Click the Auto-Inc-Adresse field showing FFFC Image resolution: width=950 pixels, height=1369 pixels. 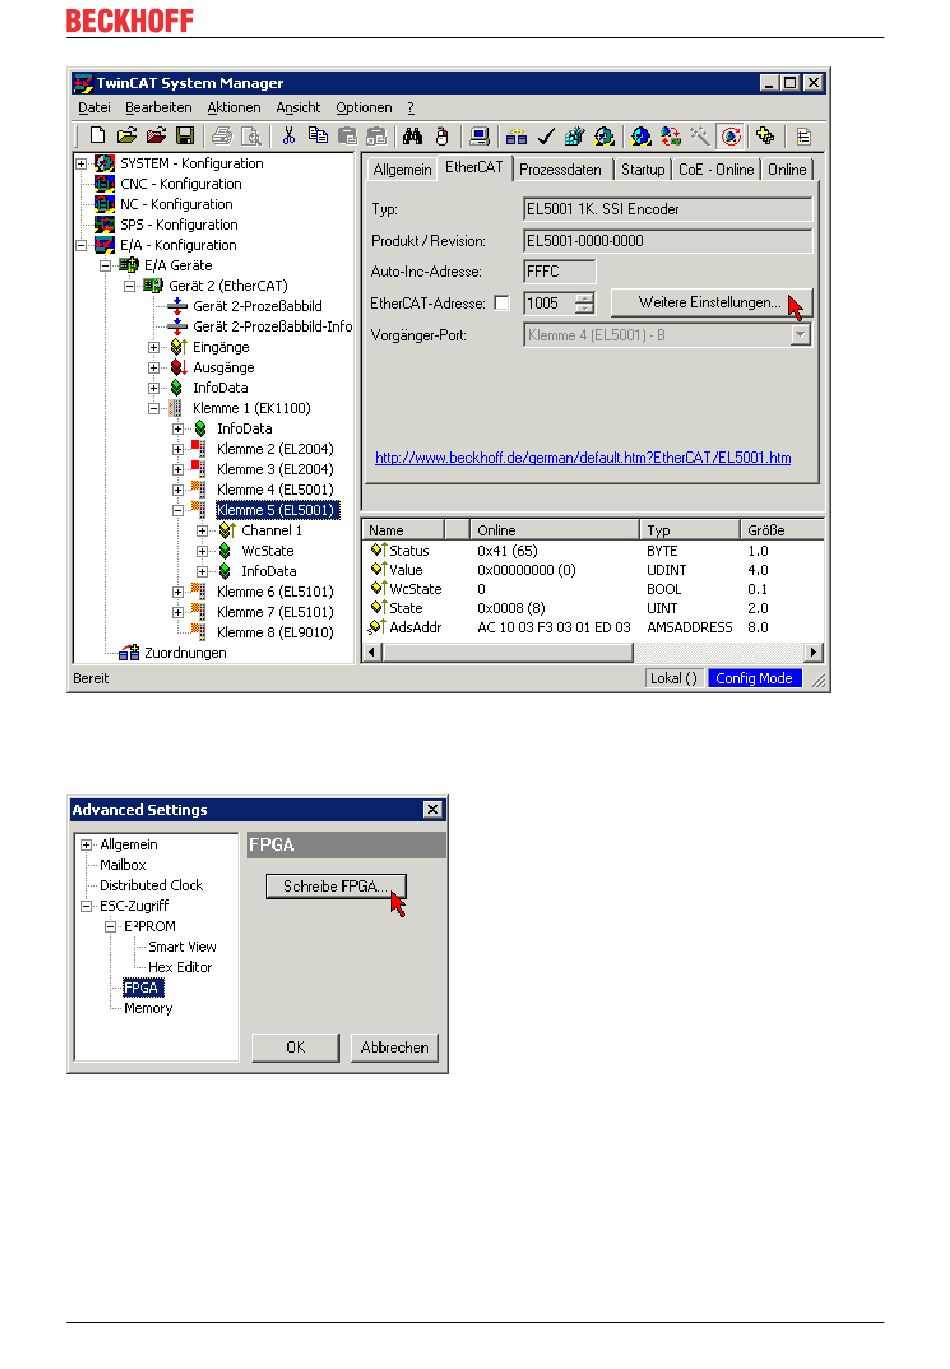pyautogui.click(x=560, y=272)
